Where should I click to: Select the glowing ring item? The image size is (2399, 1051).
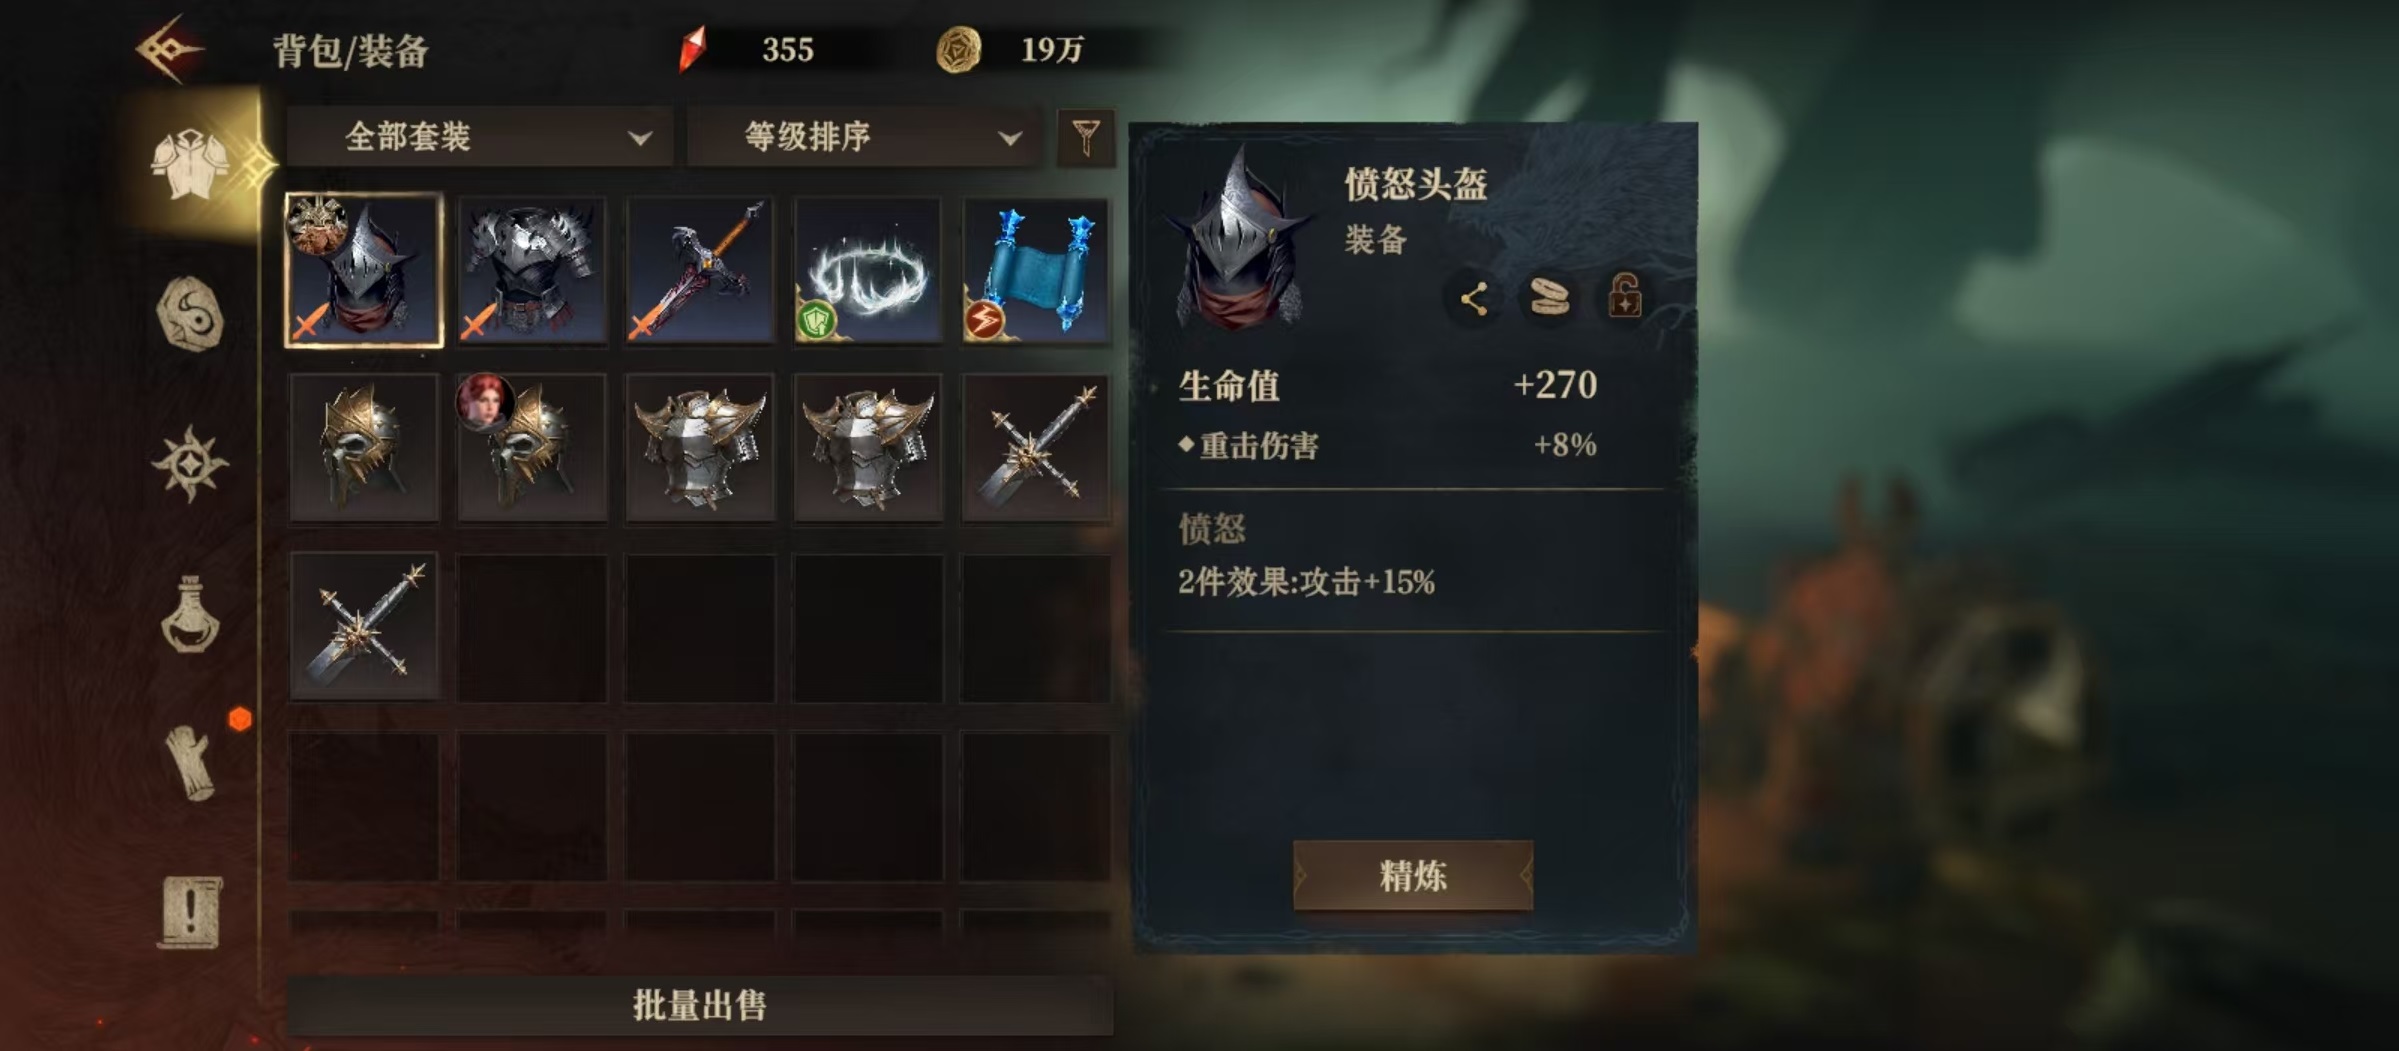point(868,270)
